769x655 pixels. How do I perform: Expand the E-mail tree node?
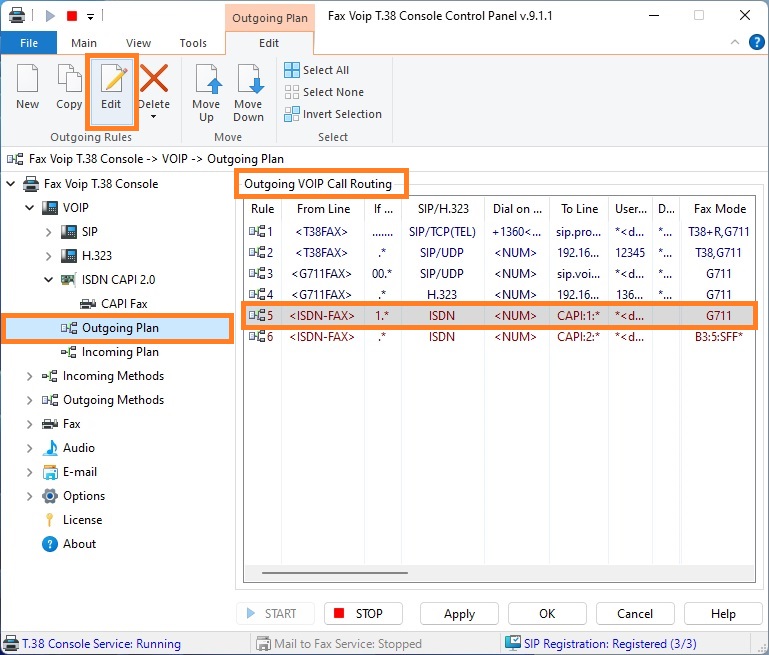(x=29, y=472)
